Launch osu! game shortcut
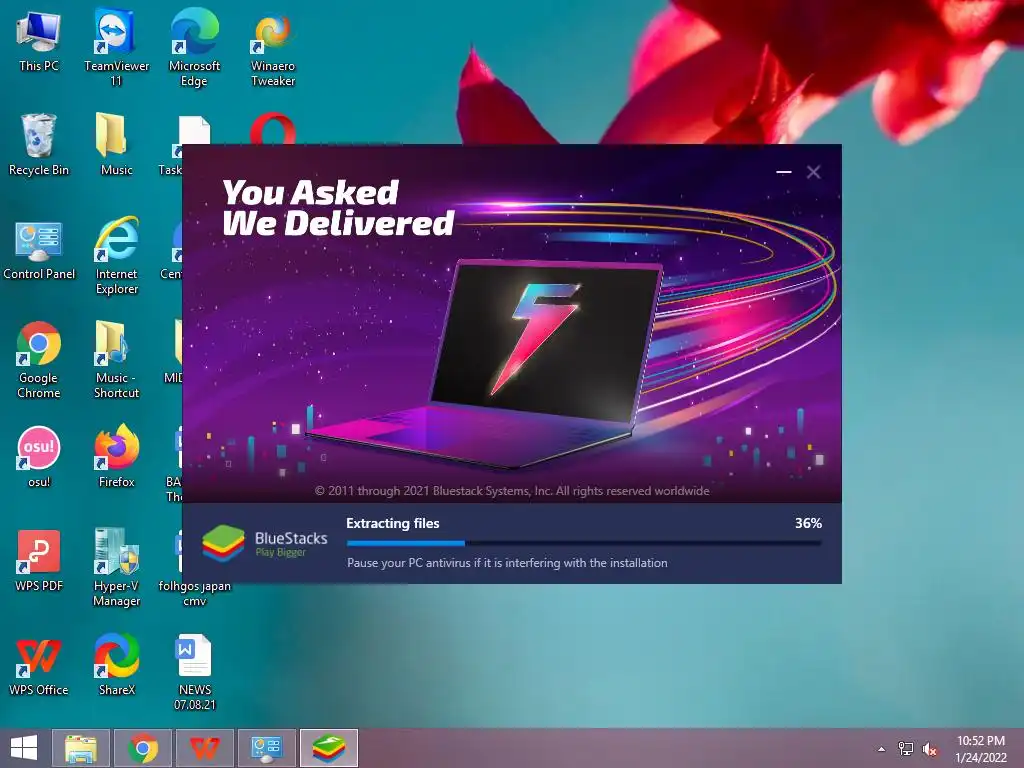Screen dimensions: 1024x768 39,456
